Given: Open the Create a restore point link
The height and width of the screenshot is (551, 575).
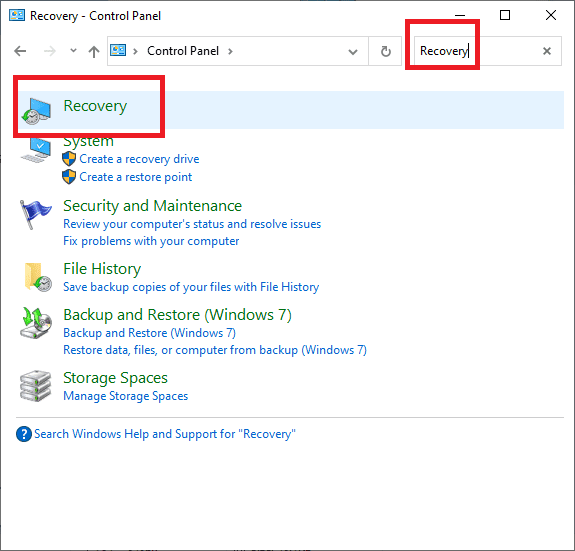Looking at the screenshot, I should (x=136, y=177).
